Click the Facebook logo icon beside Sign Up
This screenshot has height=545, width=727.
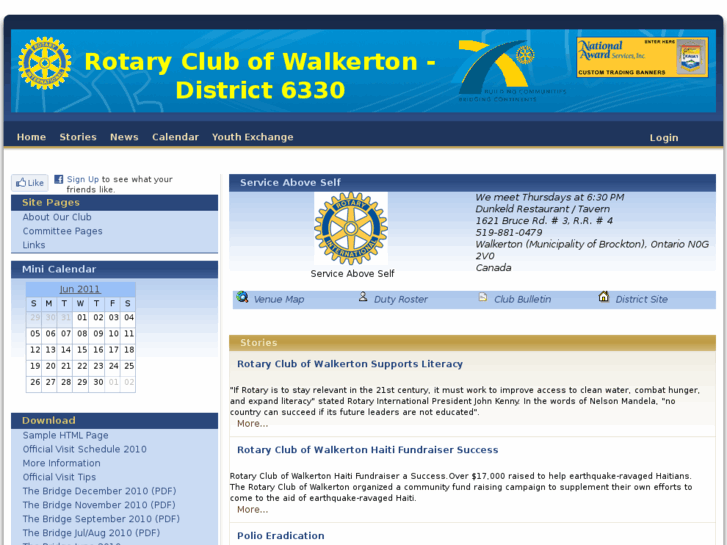tap(58, 179)
